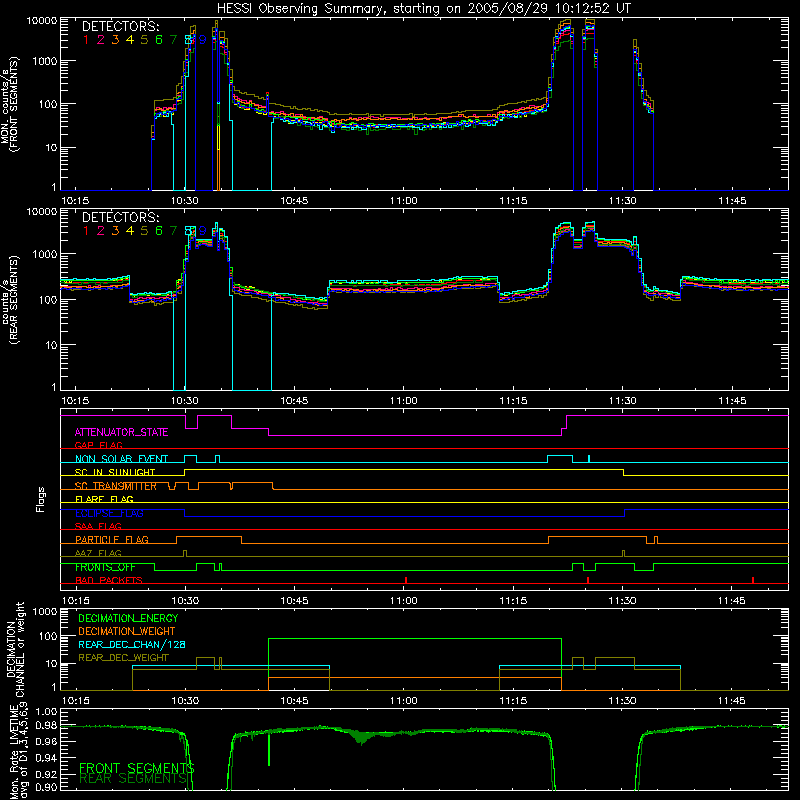The height and width of the screenshot is (800, 800).
Task: Click the 11:00 tick label under the Flags panel
Action: point(403,601)
